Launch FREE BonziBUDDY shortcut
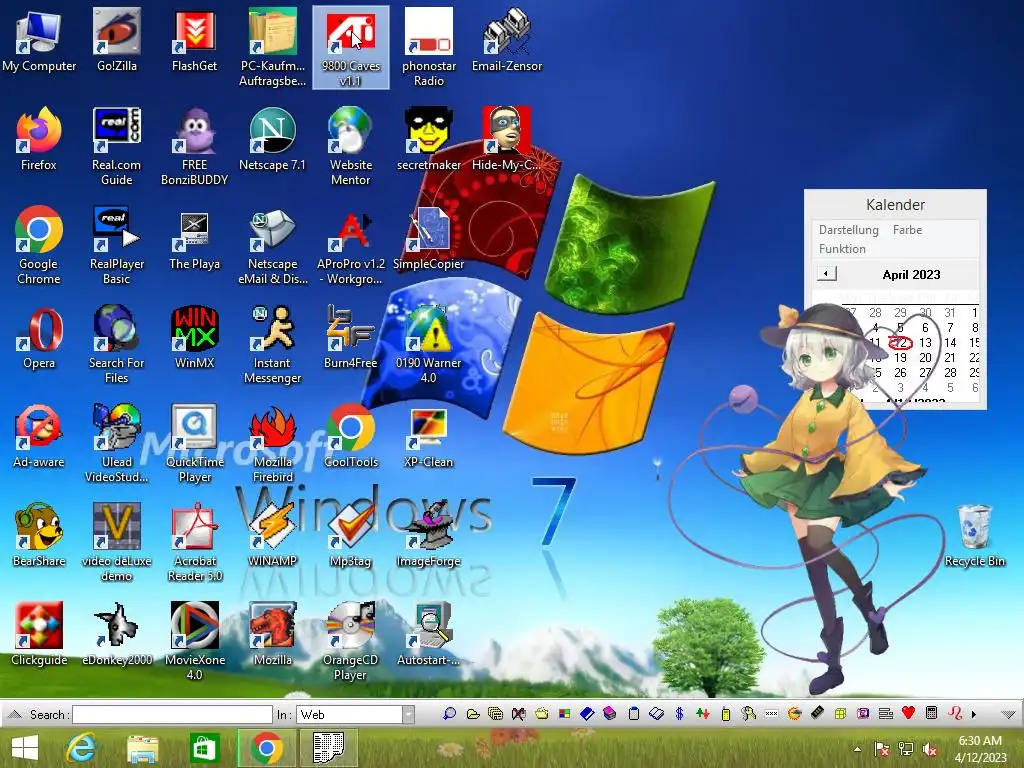This screenshot has height=768, width=1024. [194, 146]
